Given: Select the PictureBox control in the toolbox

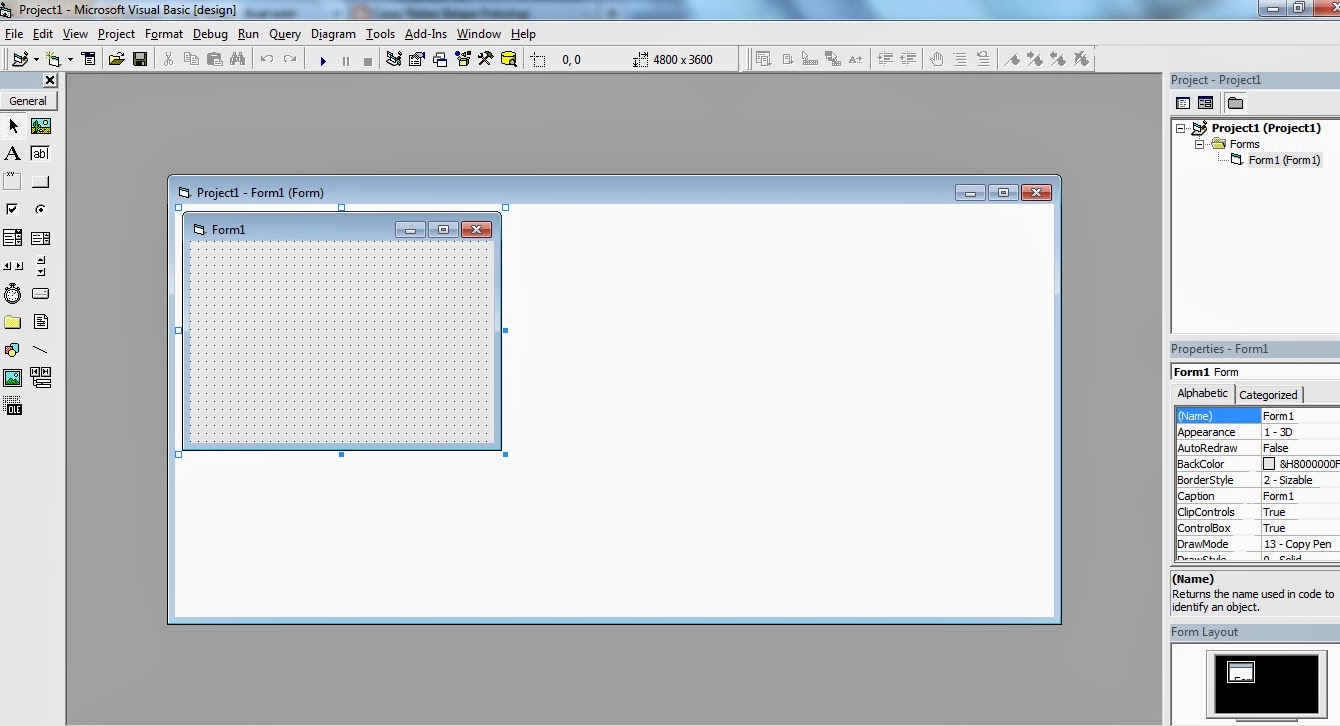Looking at the screenshot, I should coord(41,126).
